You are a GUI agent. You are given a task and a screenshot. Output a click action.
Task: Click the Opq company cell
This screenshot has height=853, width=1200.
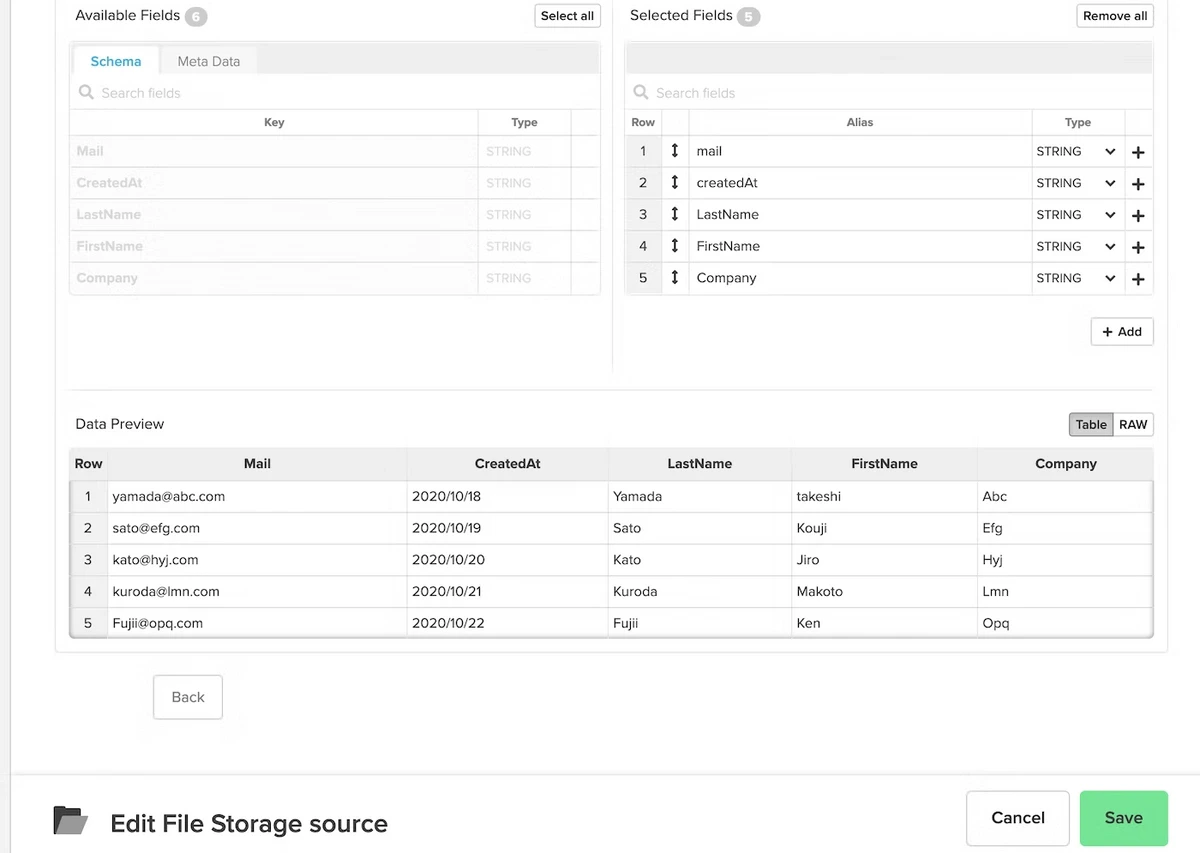point(1065,623)
